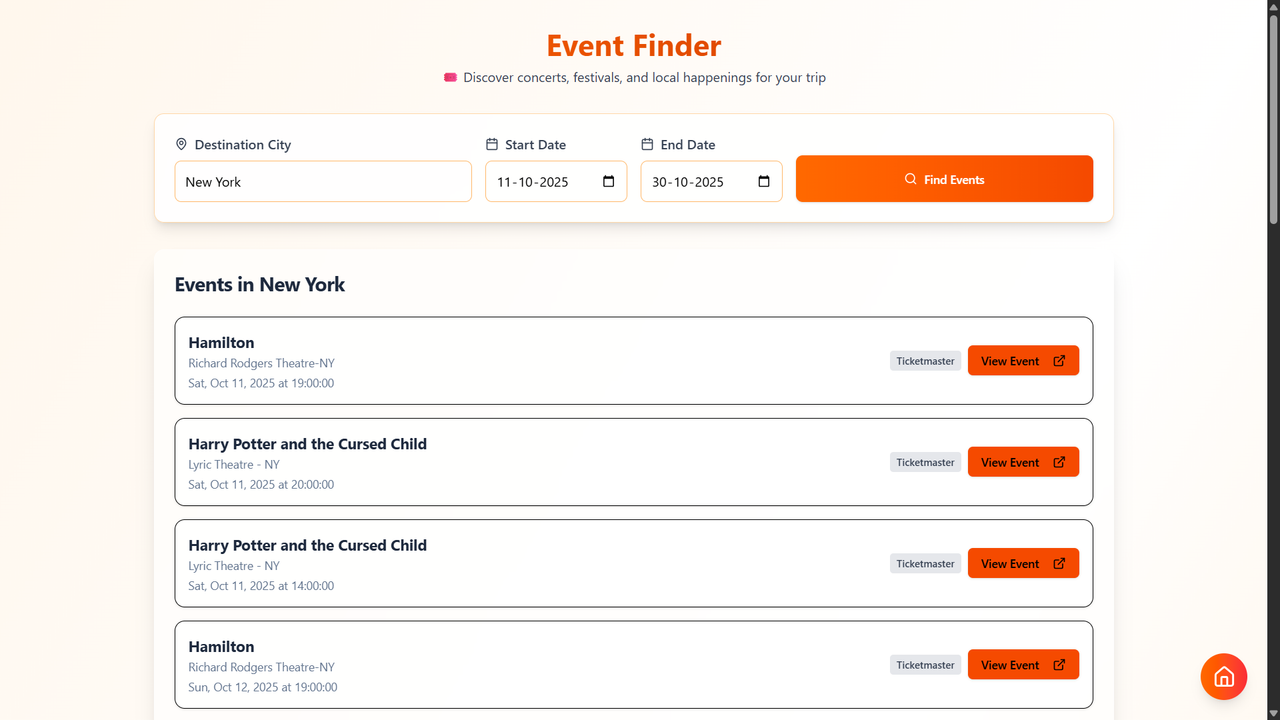The image size is (1280, 720).
Task: Click the Ticketmaster badge for the Oct 12 Hamilton
Action: point(925,665)
